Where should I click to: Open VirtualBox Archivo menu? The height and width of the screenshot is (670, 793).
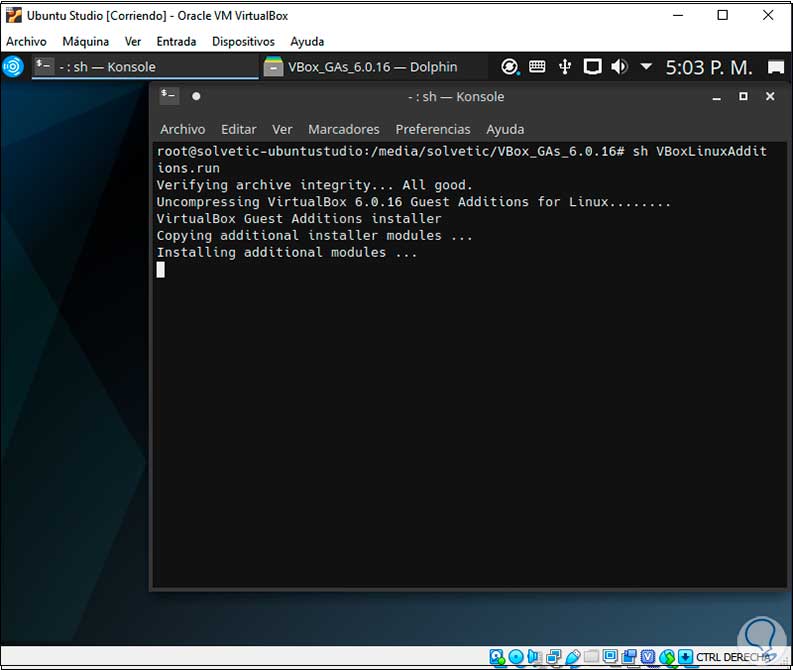click(x=26, y=41)
